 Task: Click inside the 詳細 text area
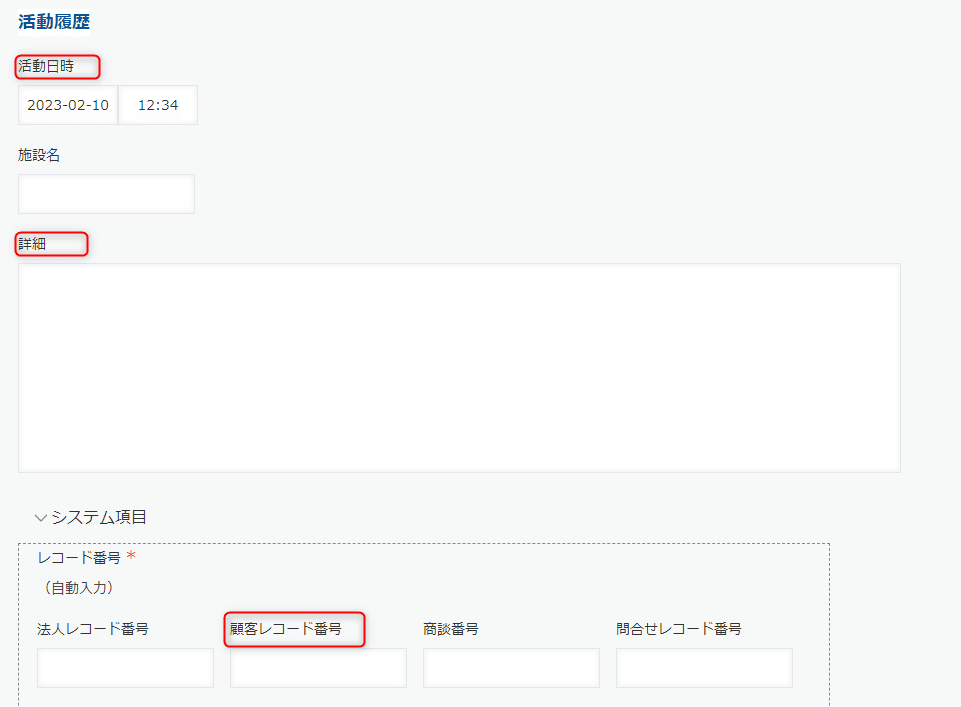click(x=459, y=368)
